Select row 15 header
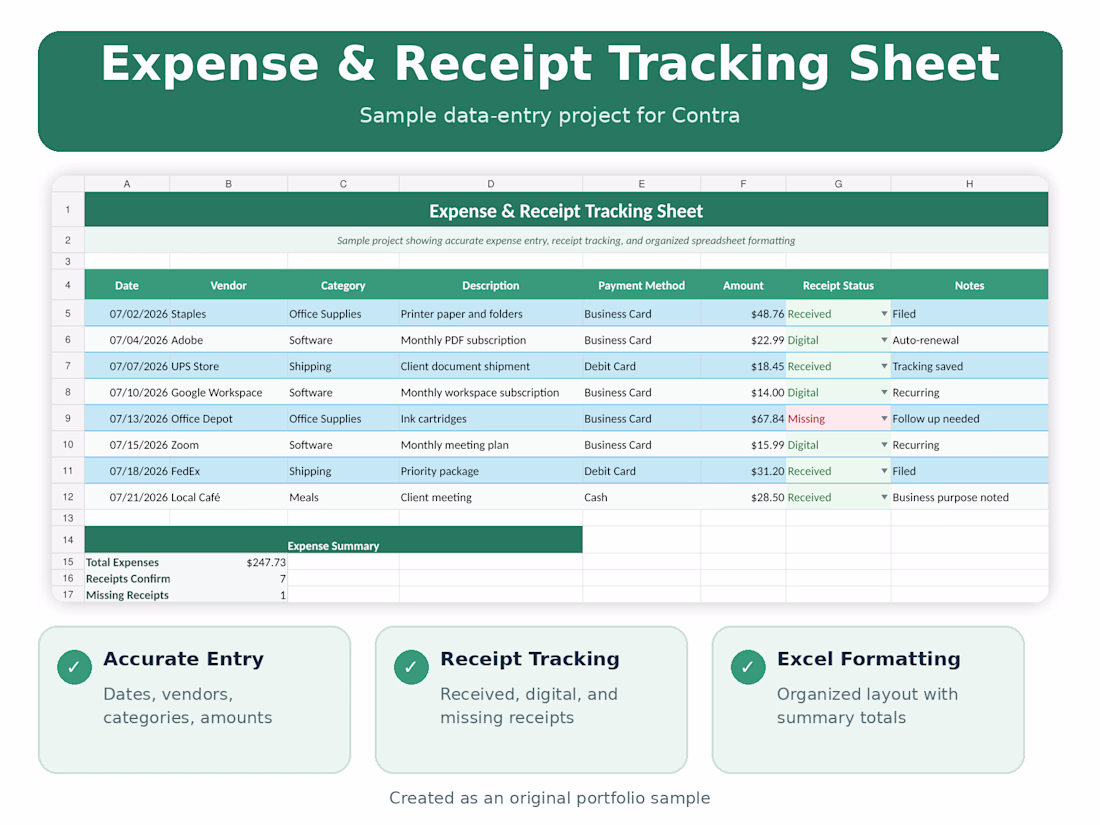The image size is (1100, 825). click(68, 562)
